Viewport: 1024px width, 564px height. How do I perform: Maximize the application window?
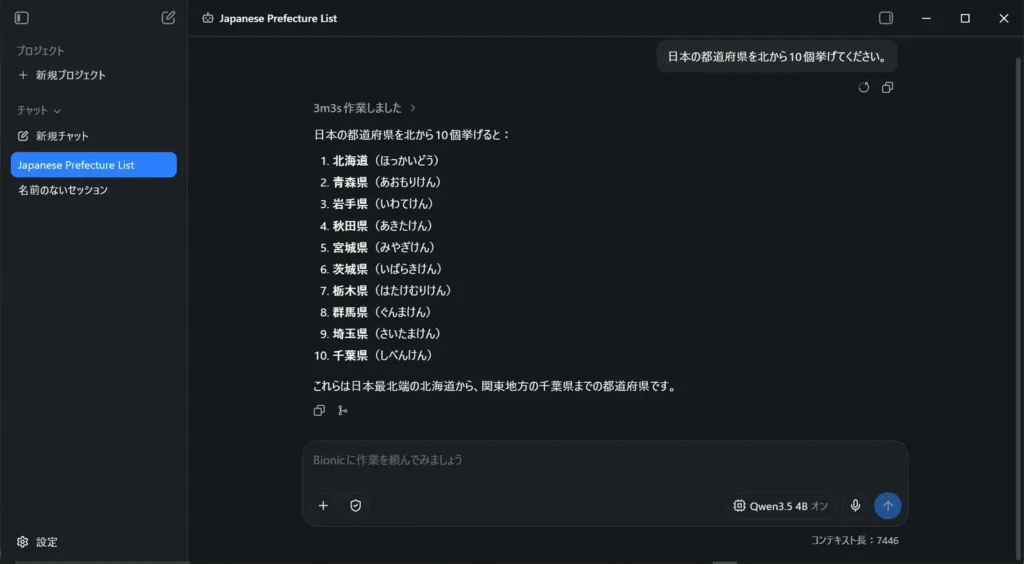click(x=965, y=18)
